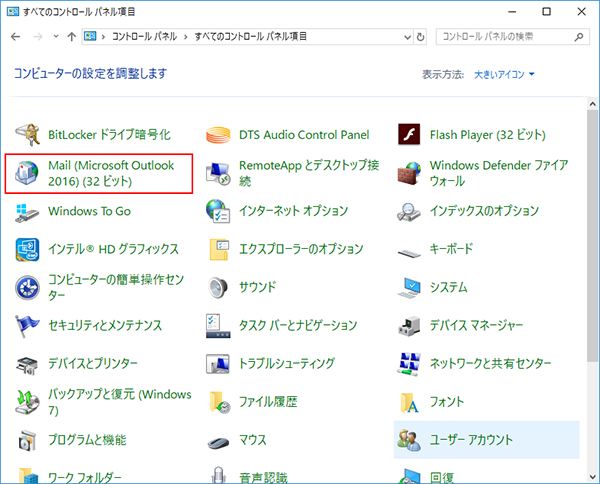This screenshot has width=600, height=484.
Task: Open デバイス マネージャー icon
Action: (x=408, y=325)
